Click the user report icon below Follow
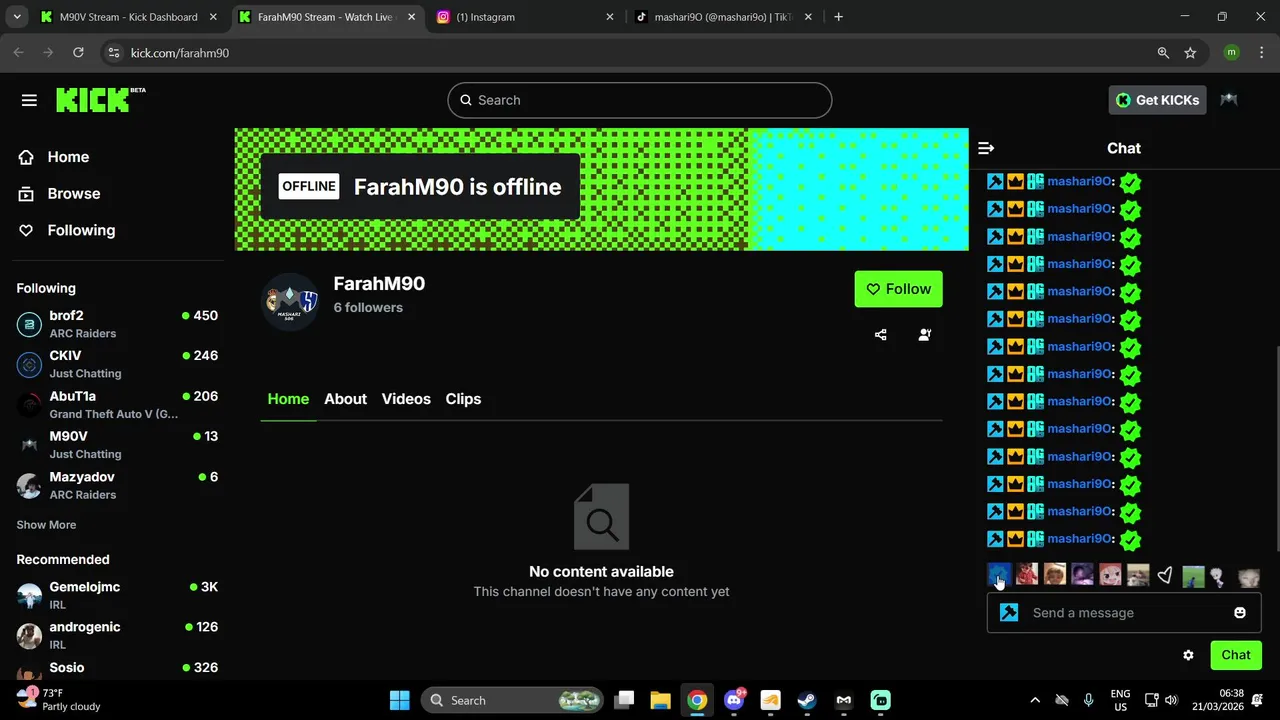Image resolution: width=1280 pixels, height=720 pixels. click(925, 335)
